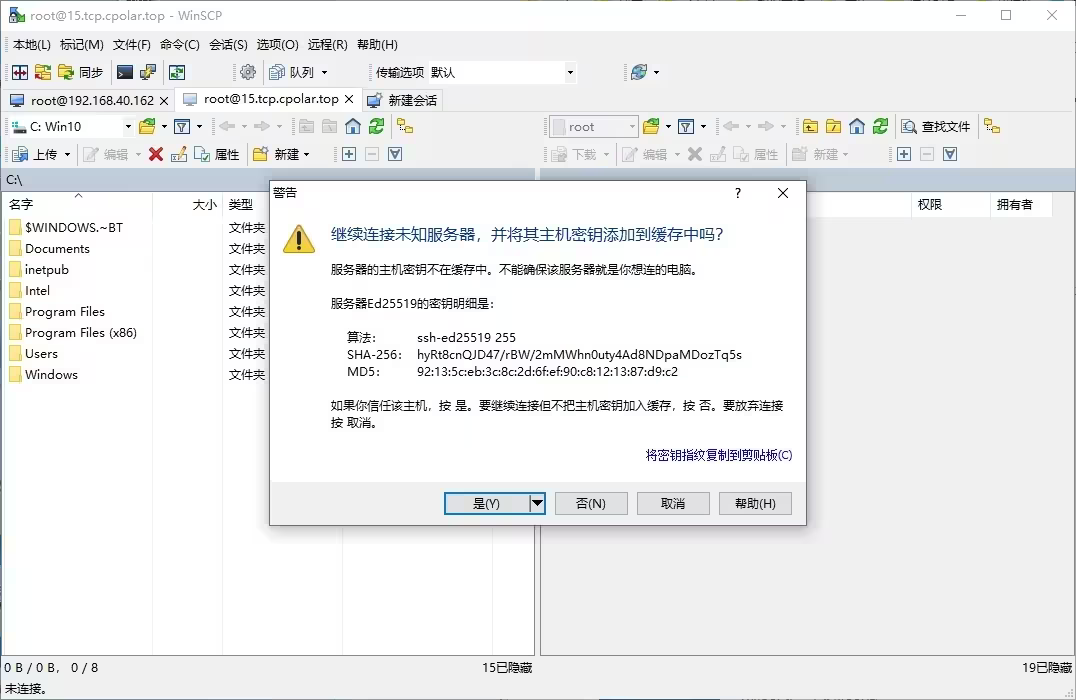This screenshot has width=1076, height=700.
Task: Click the 否(N) button
Action: [x=591, y=503]
